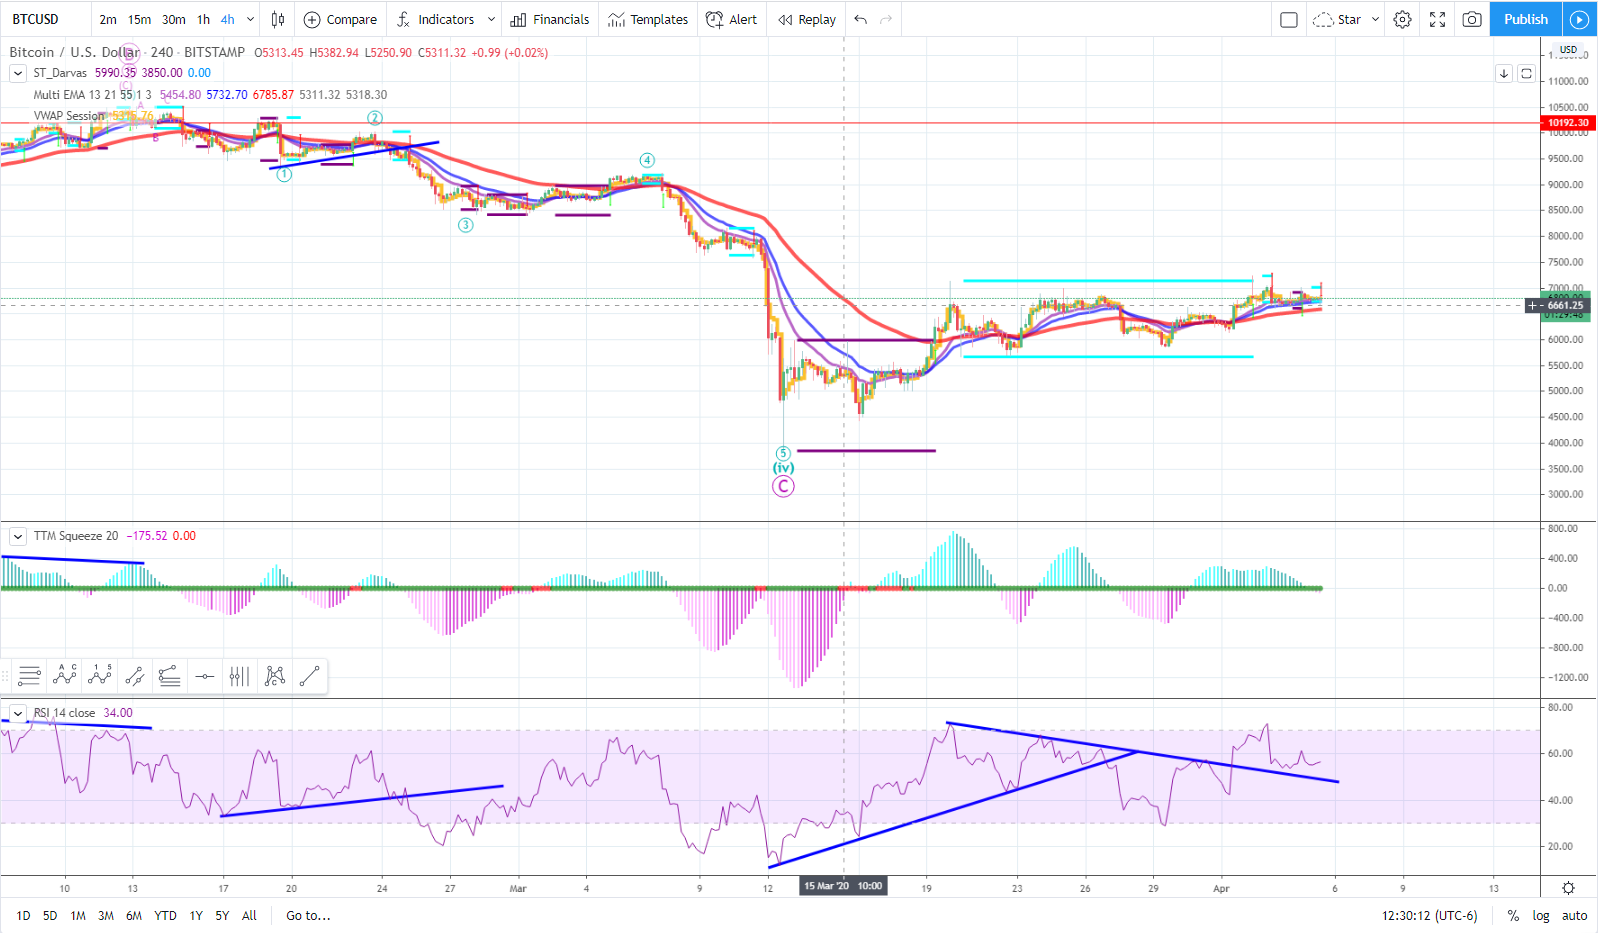
Task: Click the time and timezone display
Action: [1429, 915]
